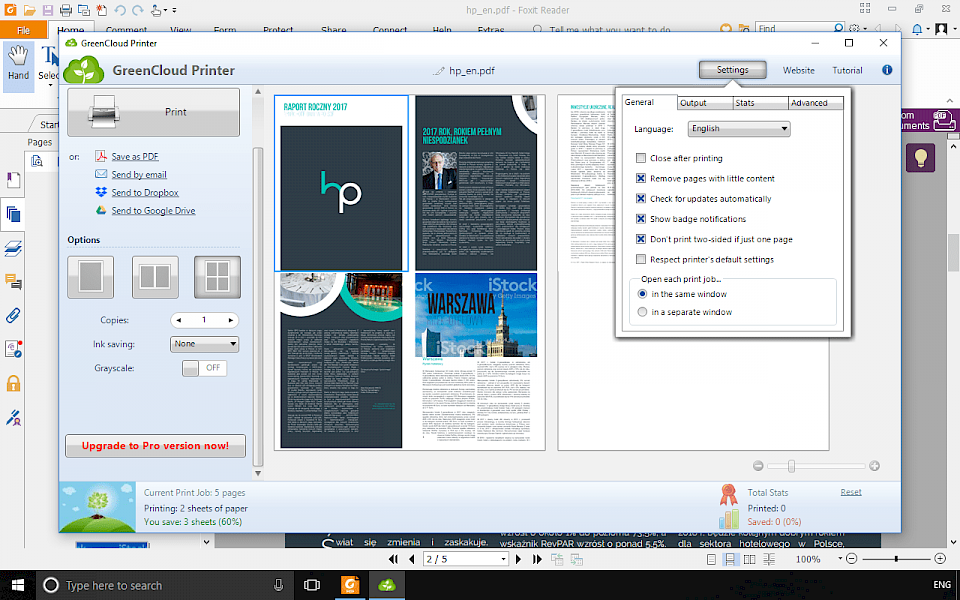This screenshot has height=600, width=960.
Task: Switch to Foxit Reader taskbar icon
Action: coord(351,585)
